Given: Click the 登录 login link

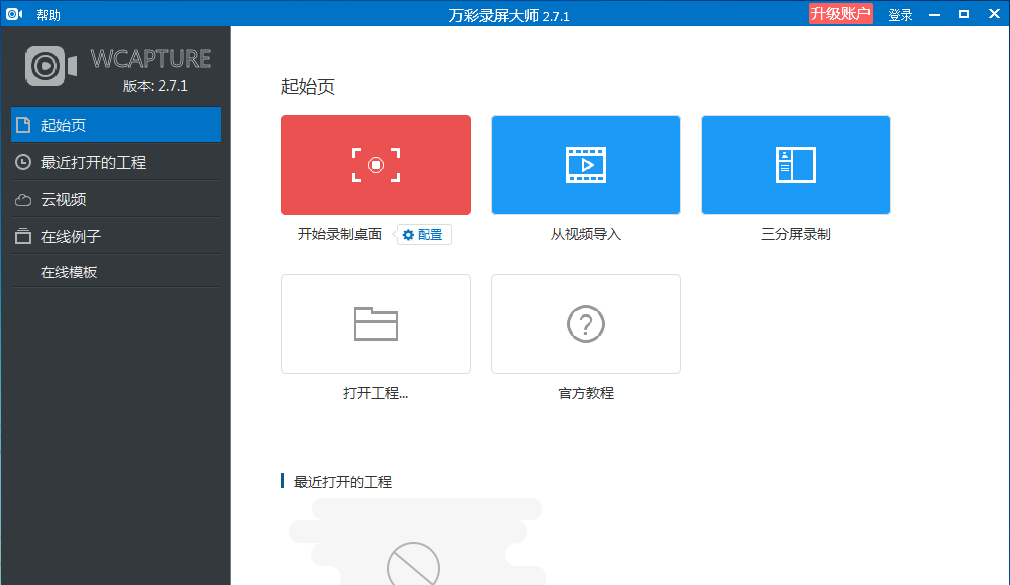Looking at the screenshot, I should point(898,14).
